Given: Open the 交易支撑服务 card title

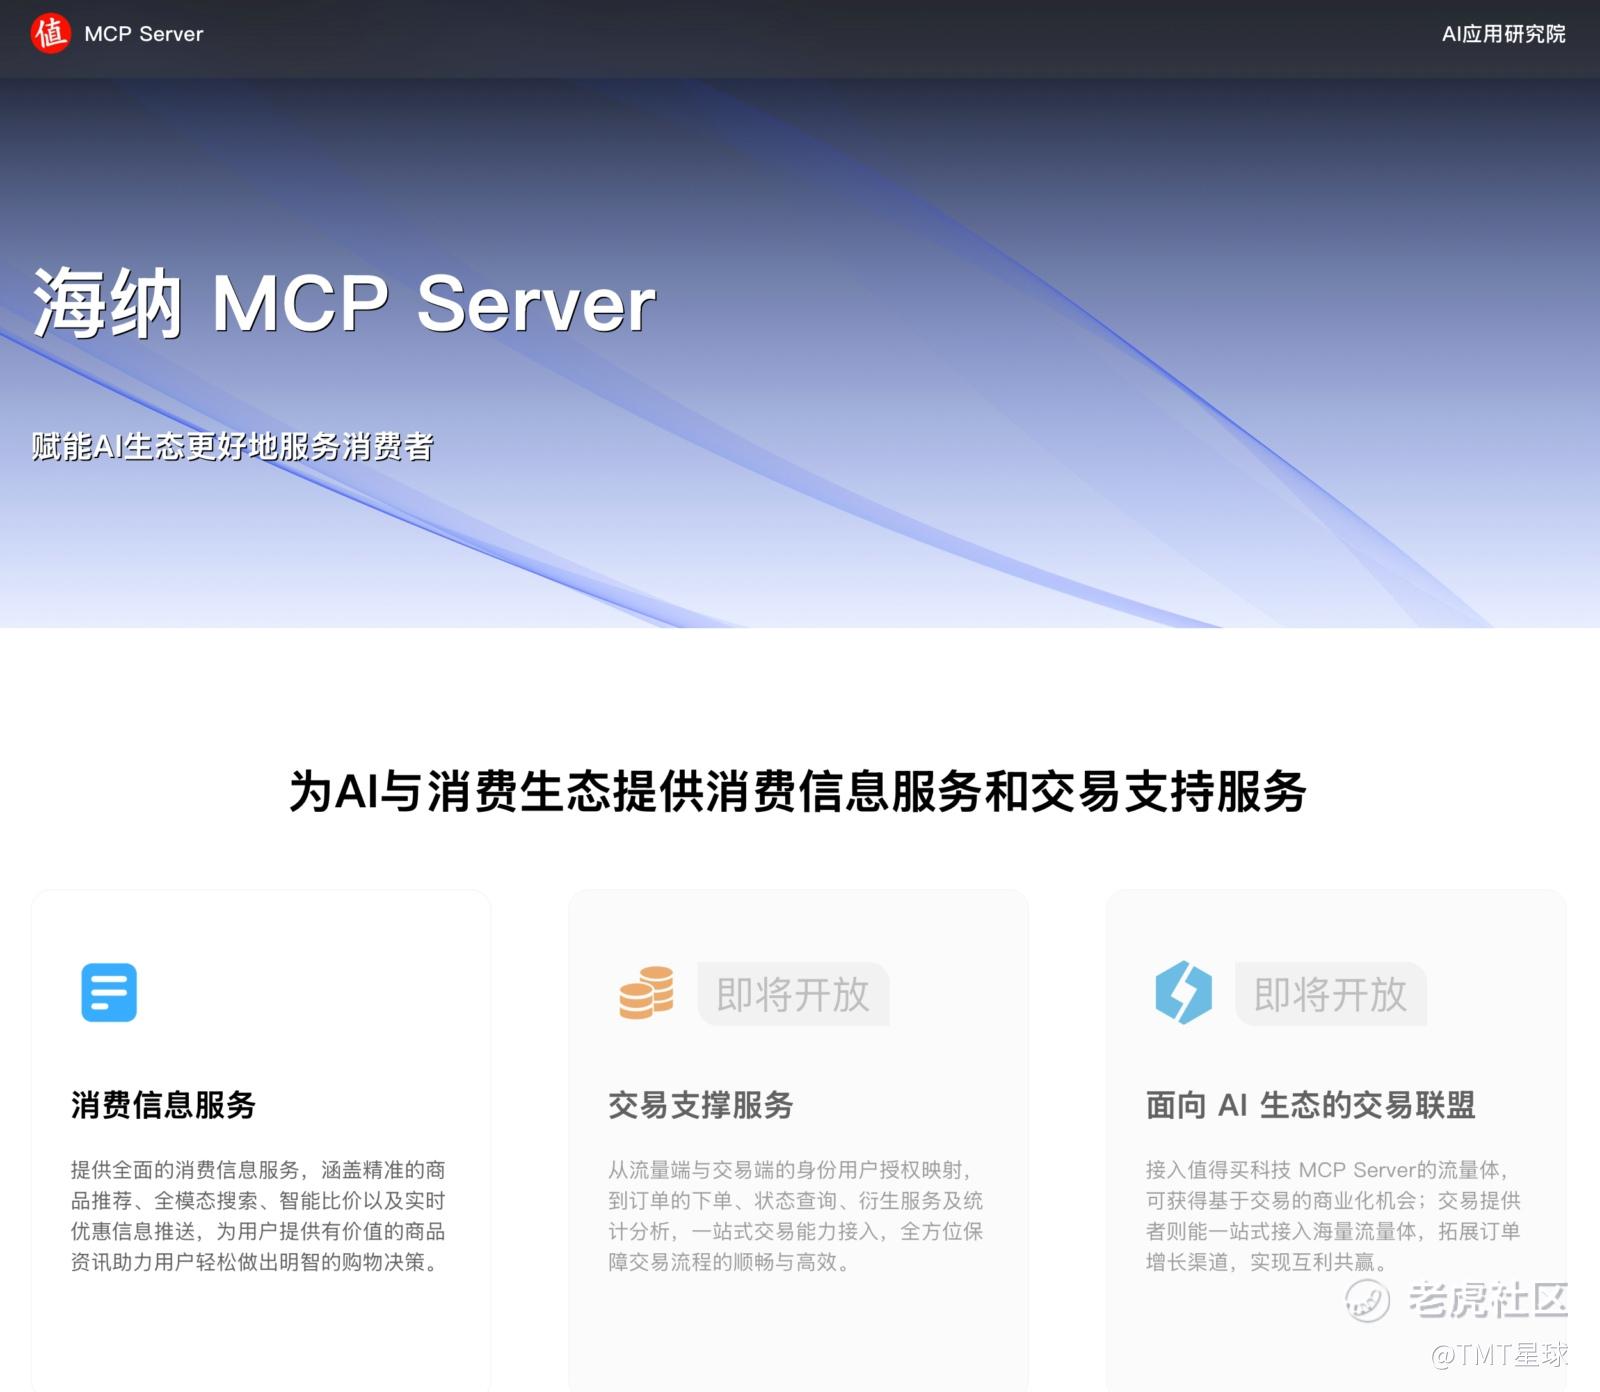Looking at the screenshot, I should click(x=701, y=1105).
